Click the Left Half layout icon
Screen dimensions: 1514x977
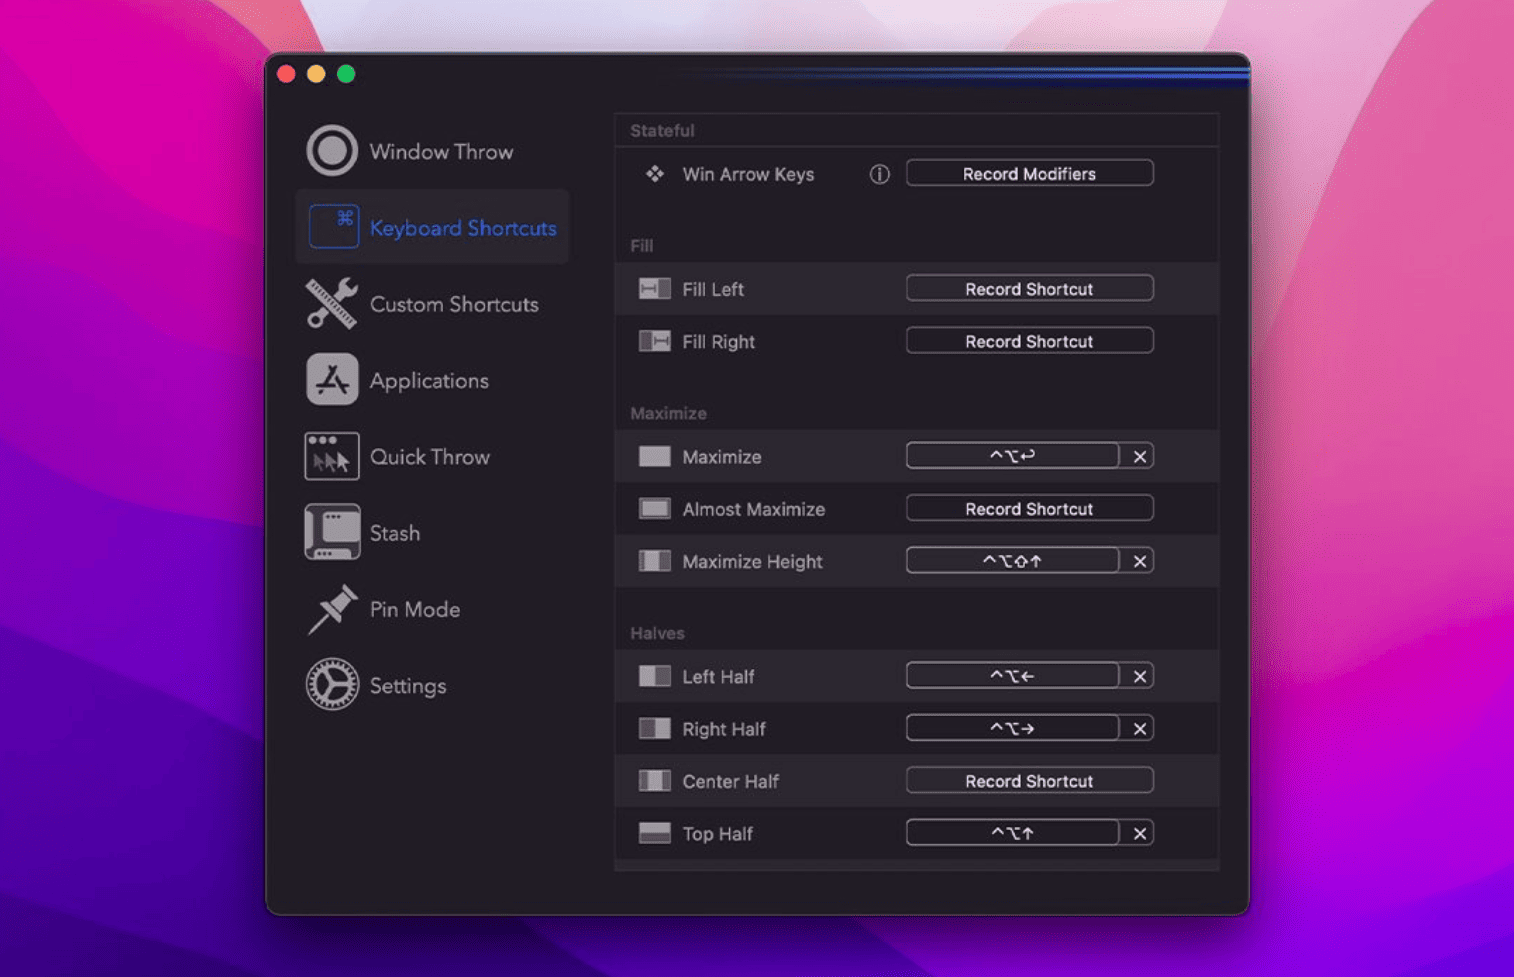click(654, 676)
